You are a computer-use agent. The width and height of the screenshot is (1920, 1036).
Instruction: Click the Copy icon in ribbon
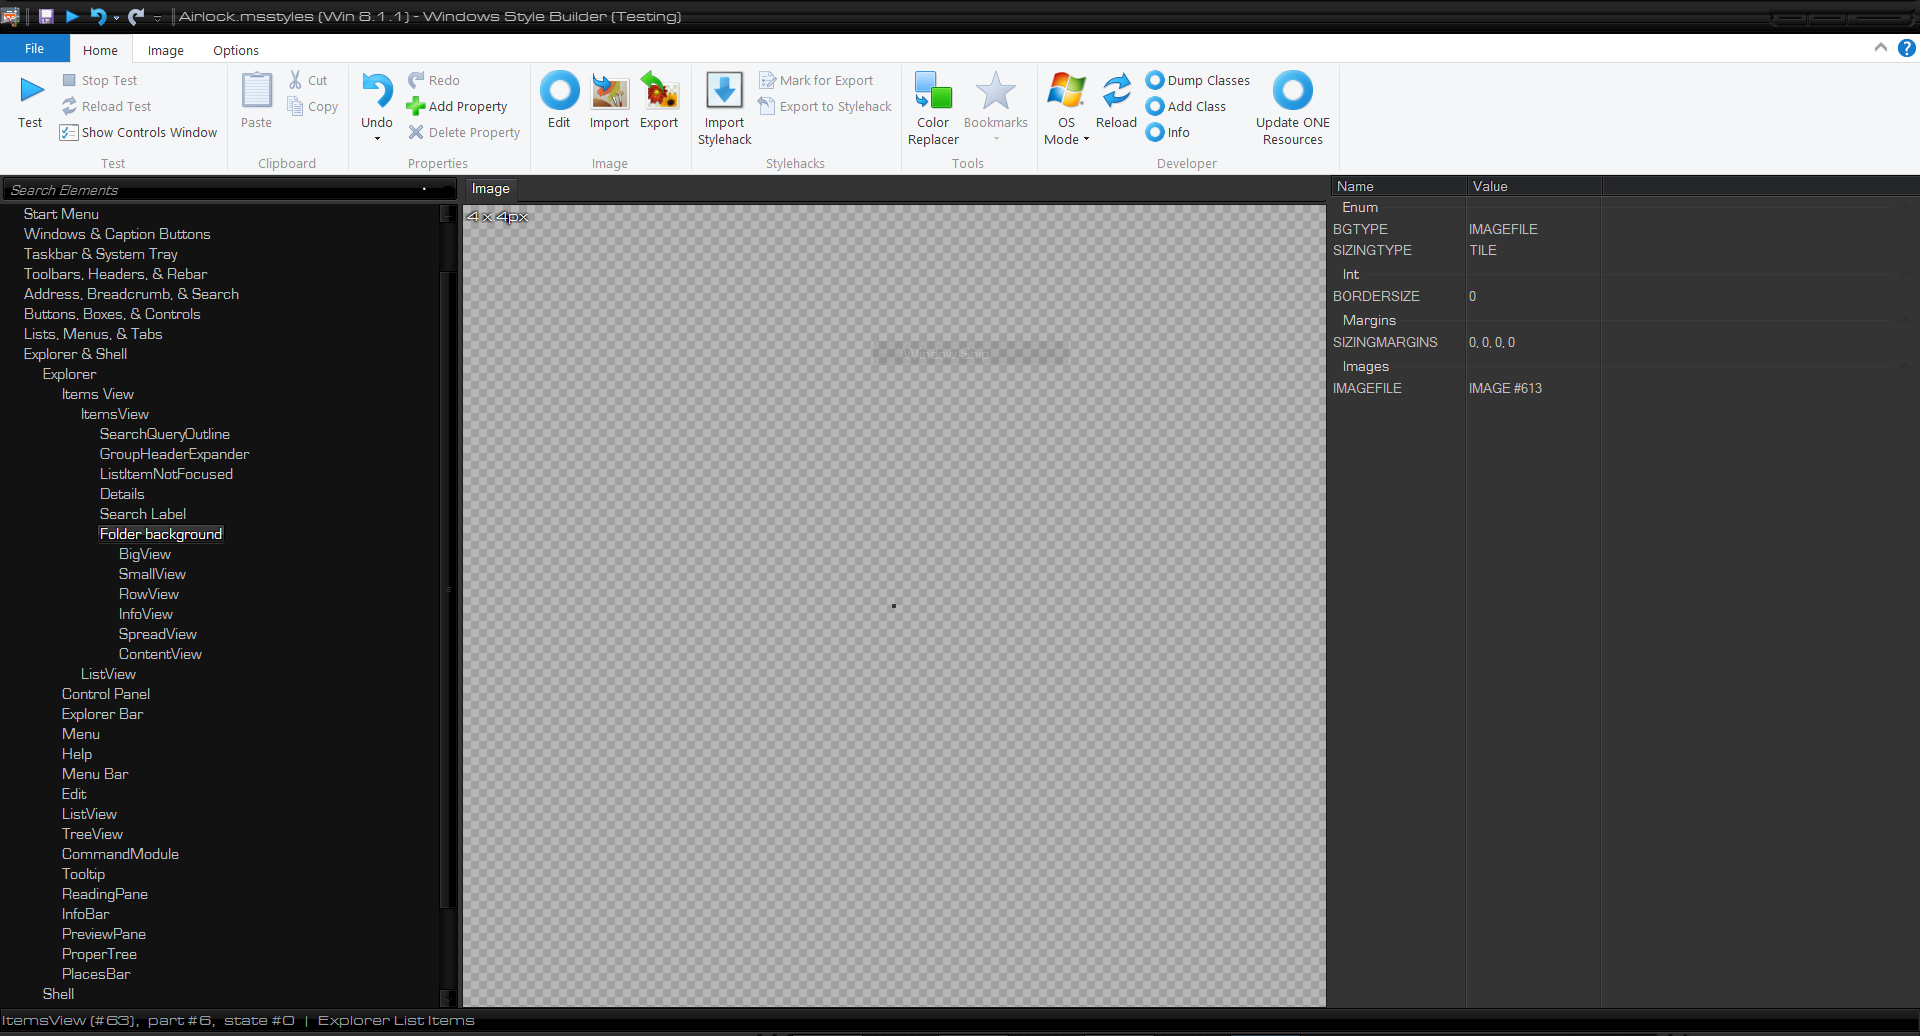pos(295,106)
